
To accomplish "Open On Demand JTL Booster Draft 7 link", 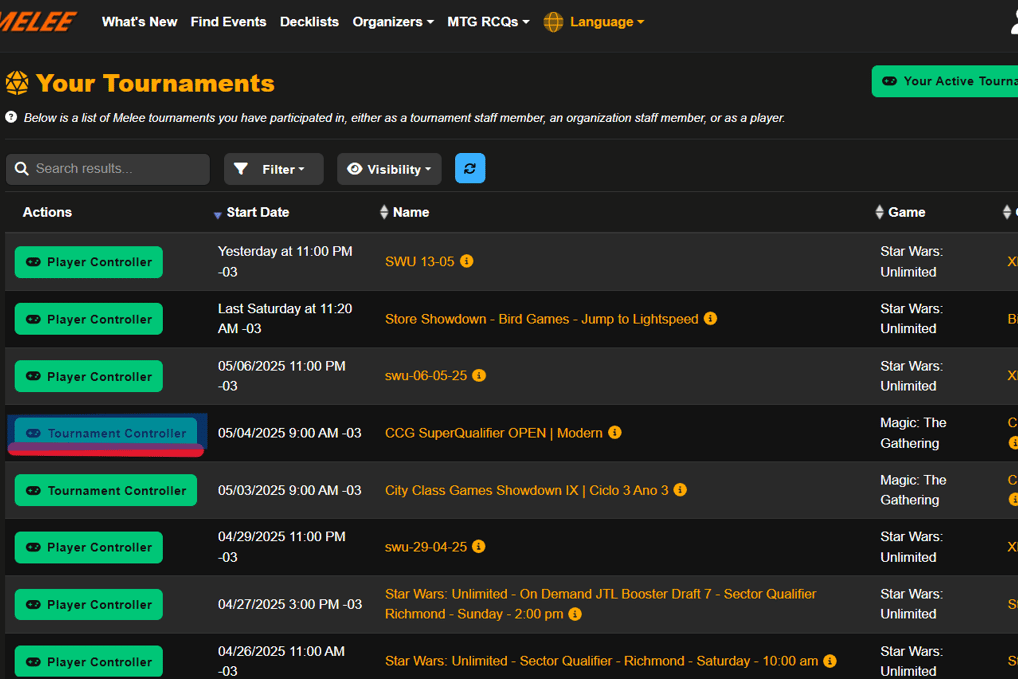I will coord(601,604).
